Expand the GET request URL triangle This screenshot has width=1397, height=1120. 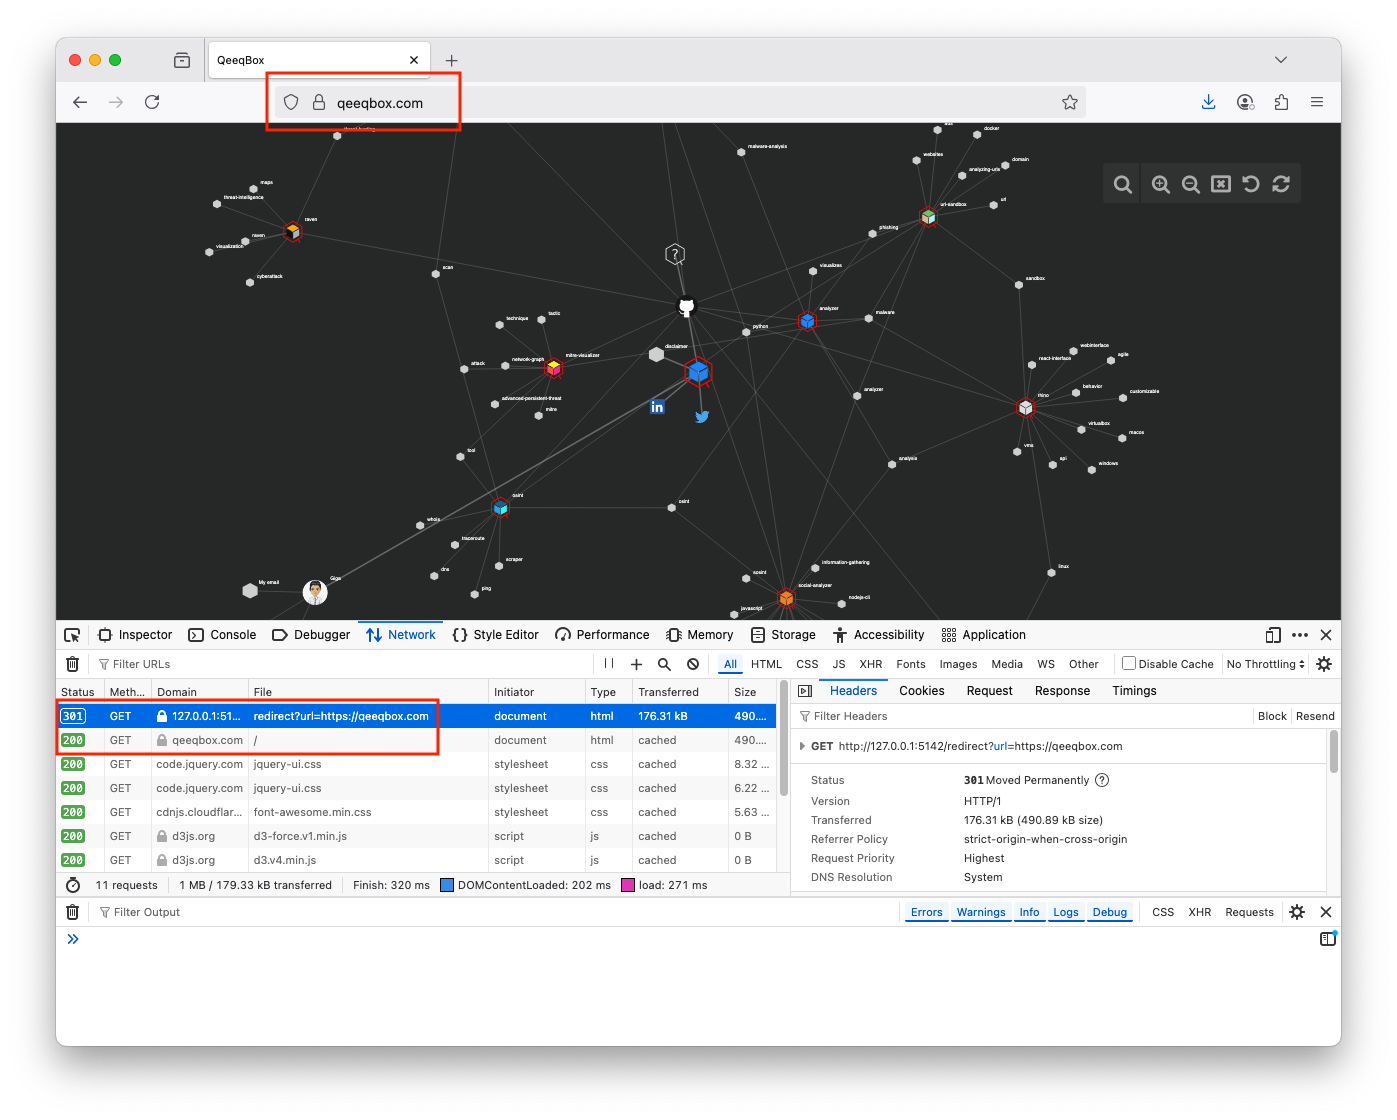coord(802,746)
